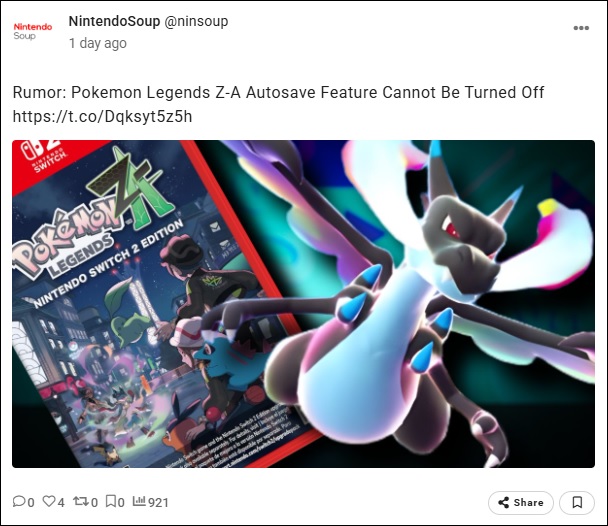Click the retweet arrows icon
608x526 pixels.
pos(81,502)
